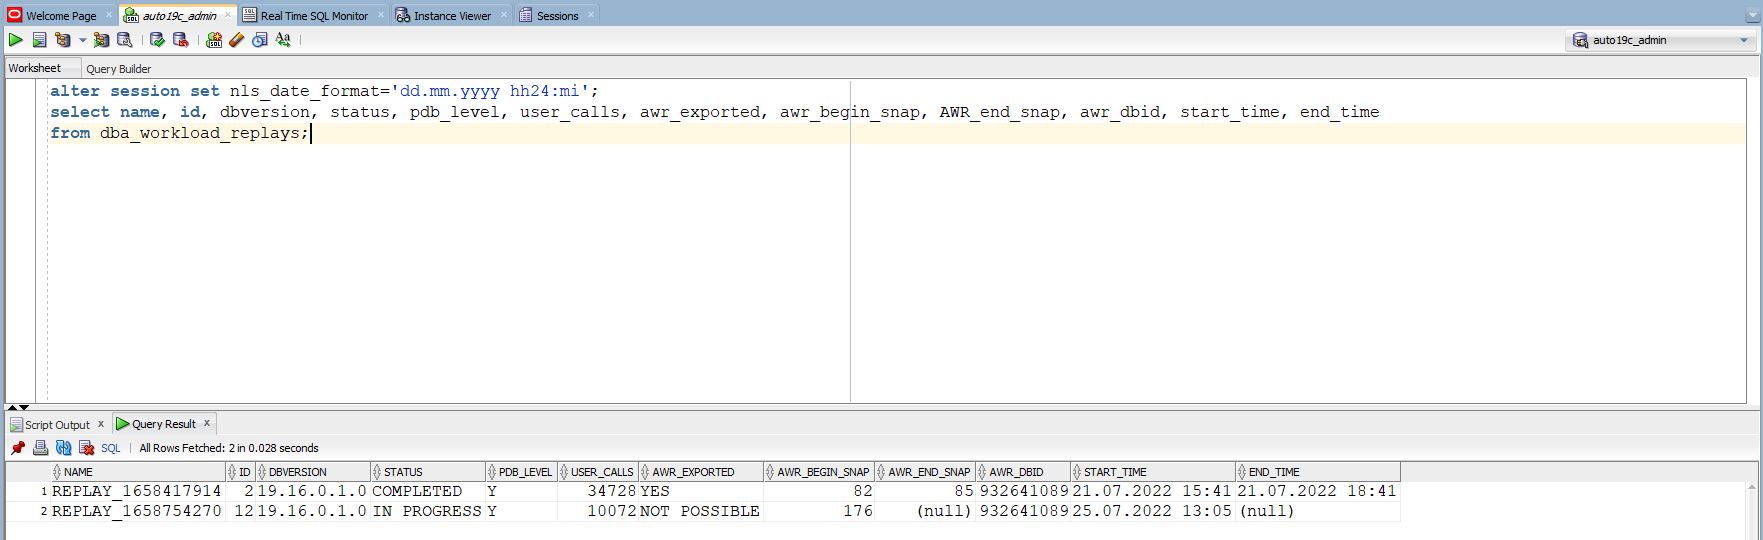Expand the editor with the down arrow

(24, 408)
